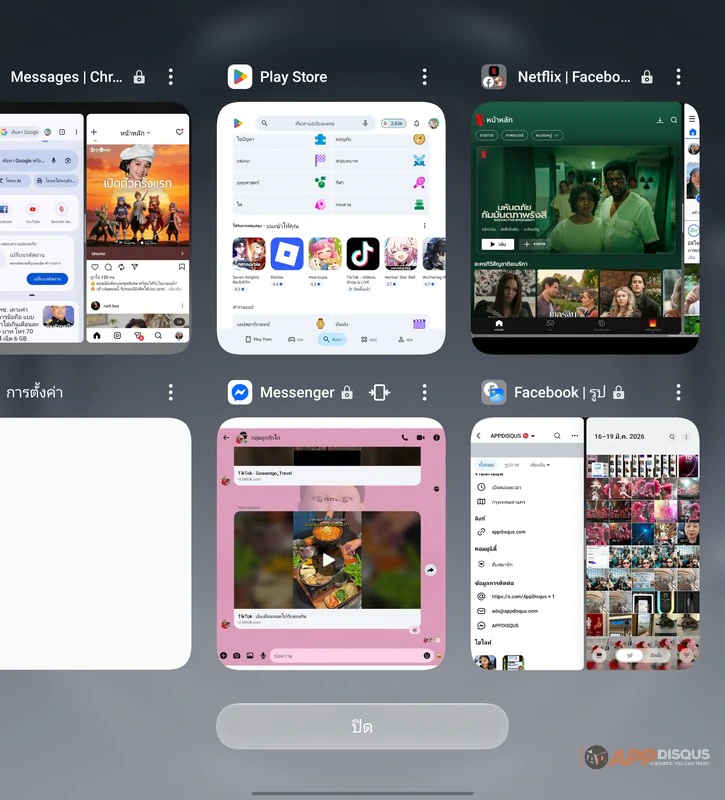Open three-dot menu for Netflix | Facebook
This screenshot has width=725, height=800.
click(679, 77)
